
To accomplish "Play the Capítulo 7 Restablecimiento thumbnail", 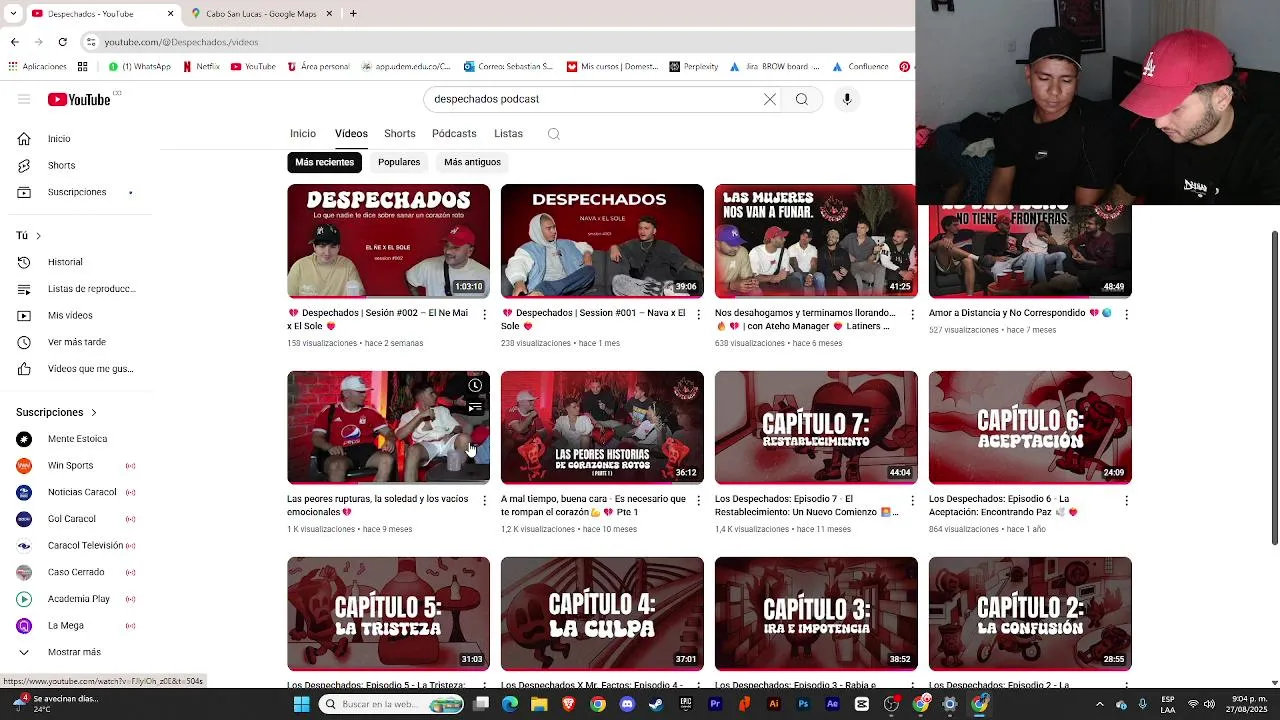I will pos(816,428).
